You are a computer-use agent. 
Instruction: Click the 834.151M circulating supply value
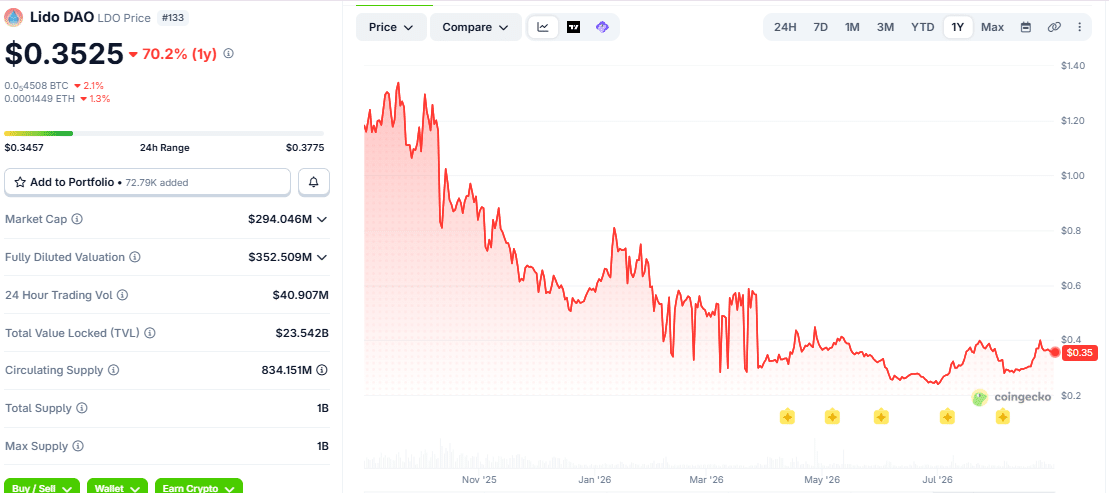[x=287, y=370]
